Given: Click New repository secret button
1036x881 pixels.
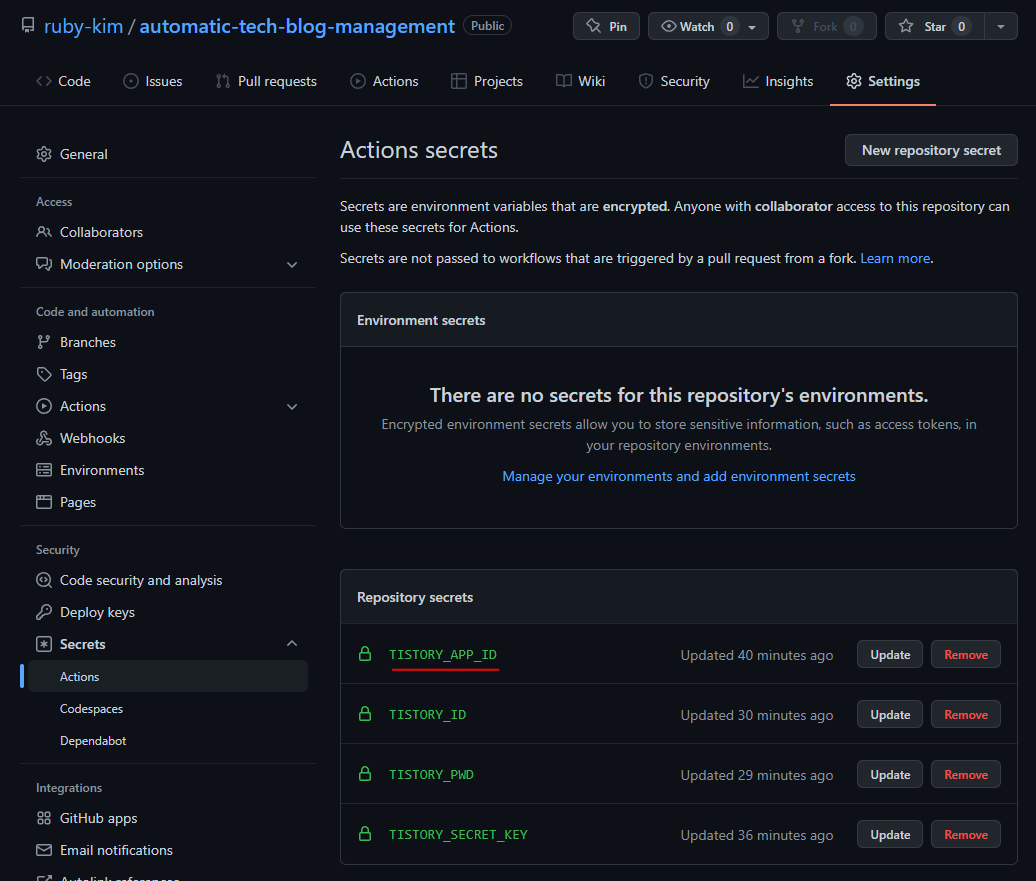Looking at the screenshot, I should (931, 151).
